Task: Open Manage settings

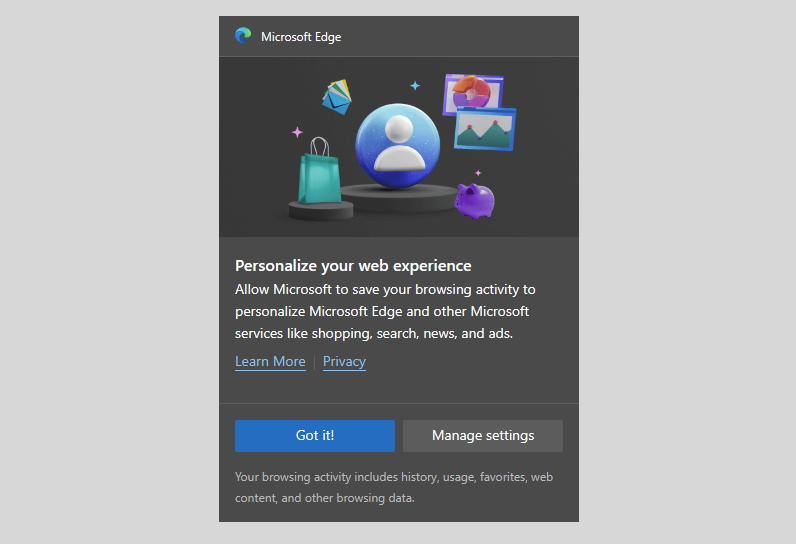Action: (x=483, y=435)
